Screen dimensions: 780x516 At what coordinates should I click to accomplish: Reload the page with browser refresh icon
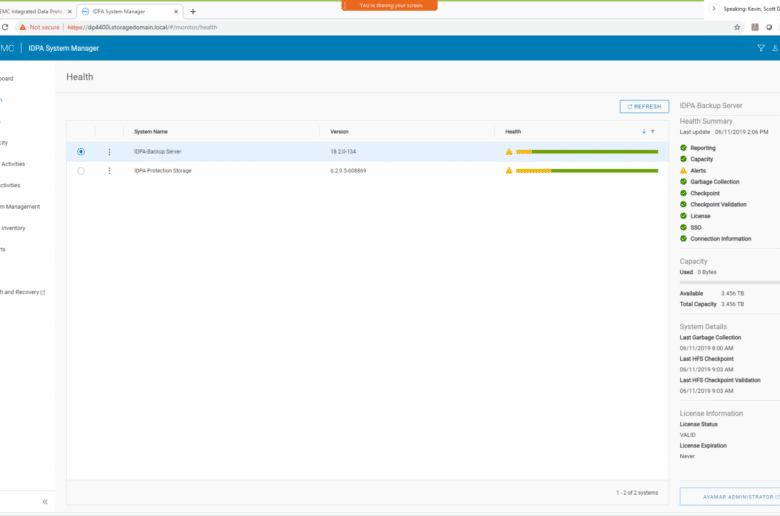(5, 27)
